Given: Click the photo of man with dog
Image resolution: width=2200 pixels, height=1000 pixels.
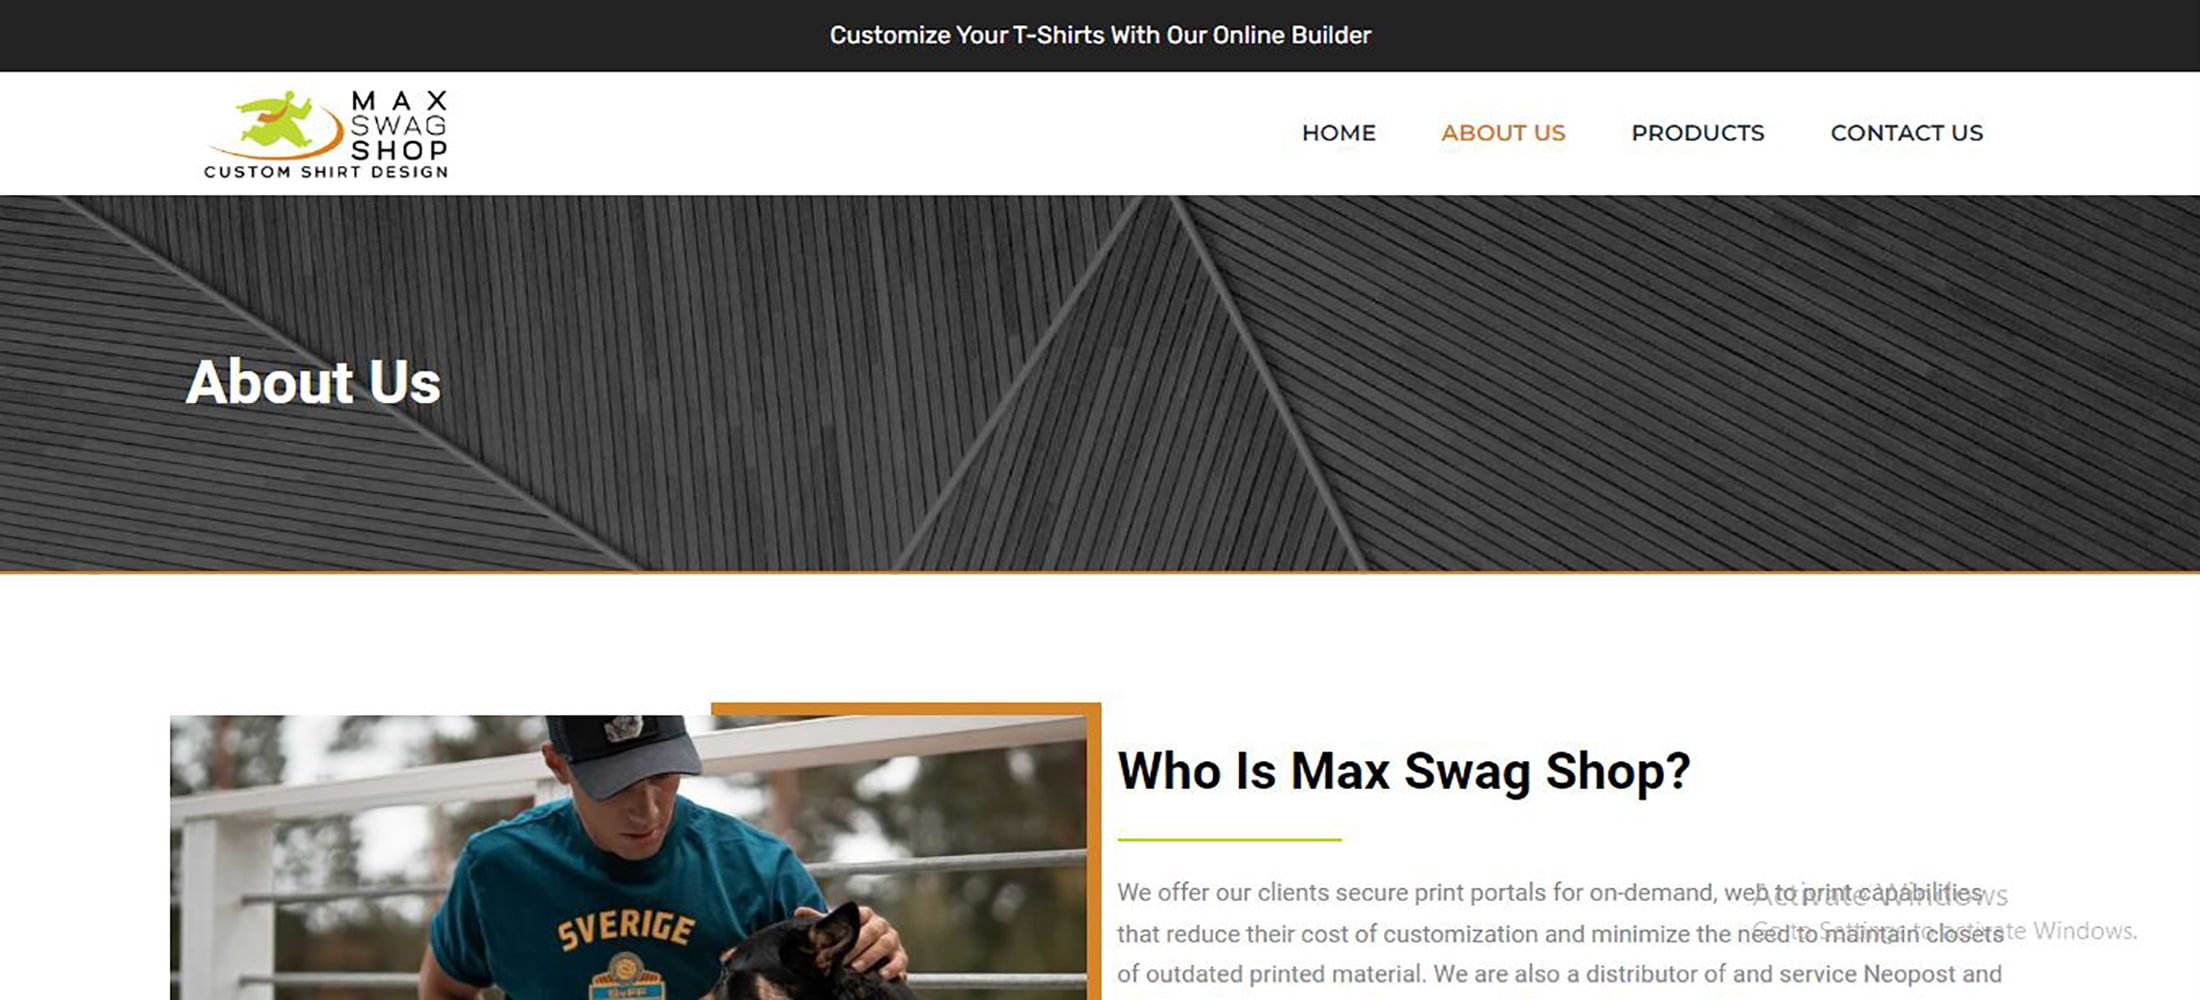Looking at the screenshot, I should click(628, 857).
